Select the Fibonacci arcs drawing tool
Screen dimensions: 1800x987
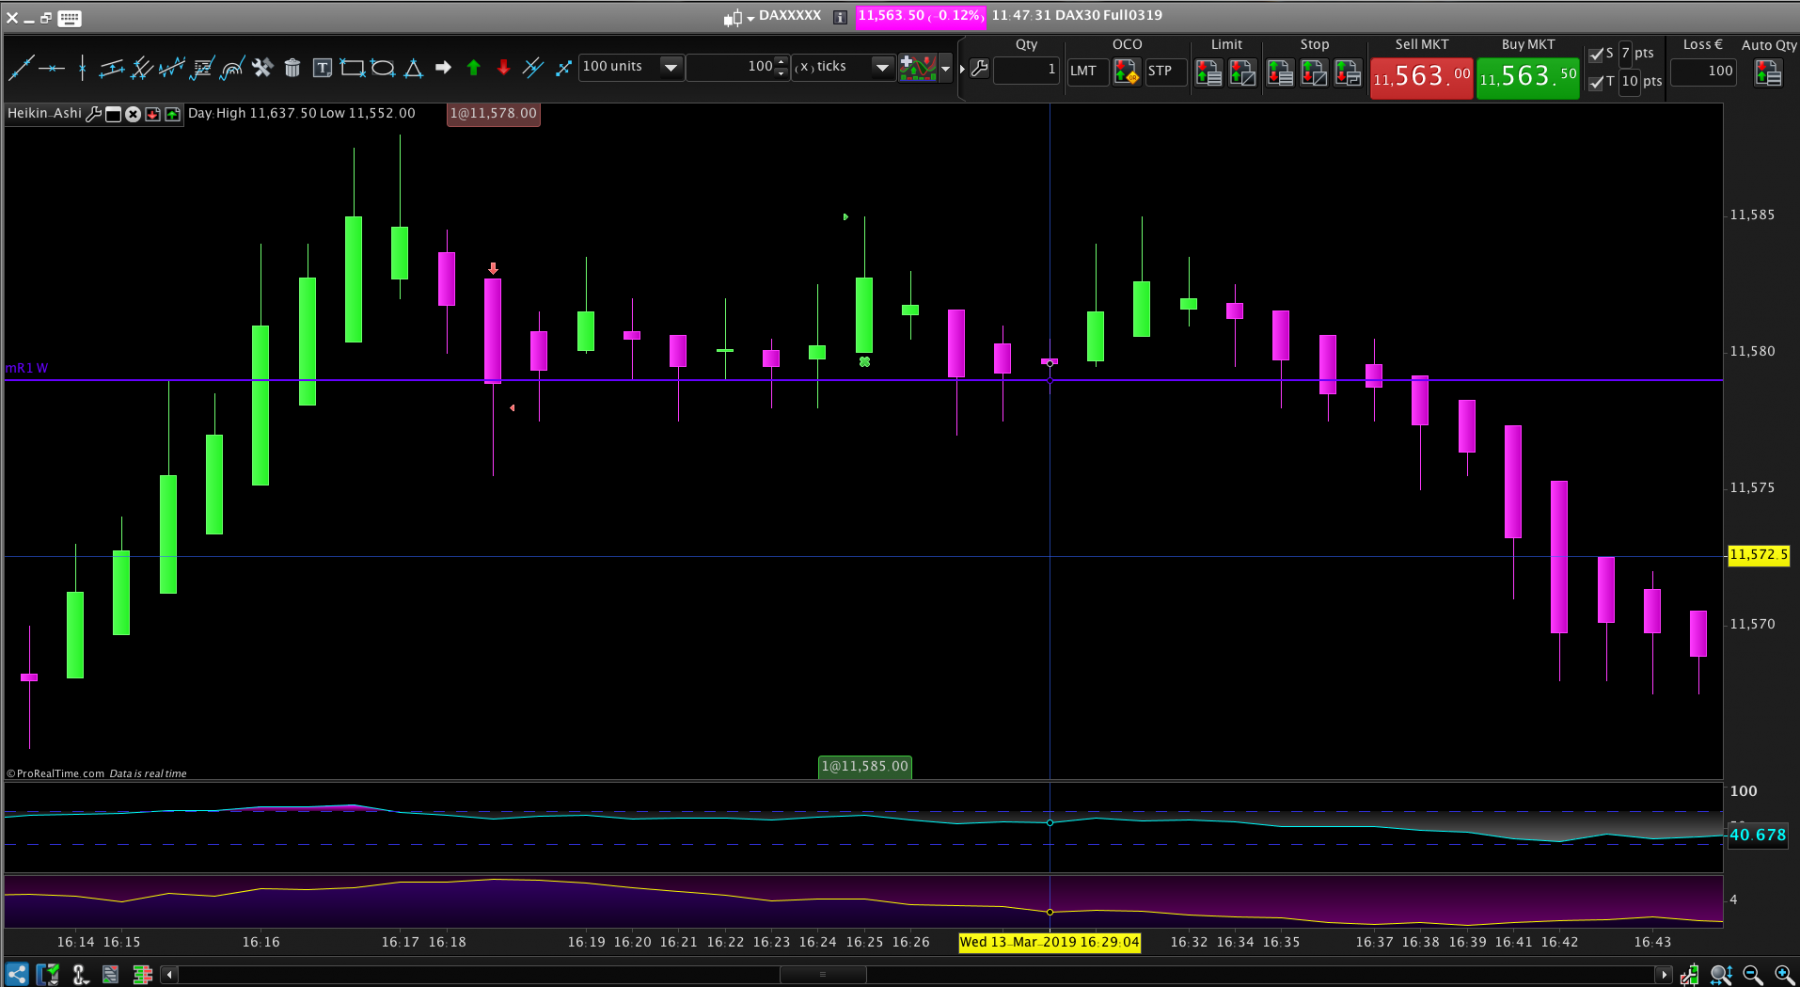point(232,68)
